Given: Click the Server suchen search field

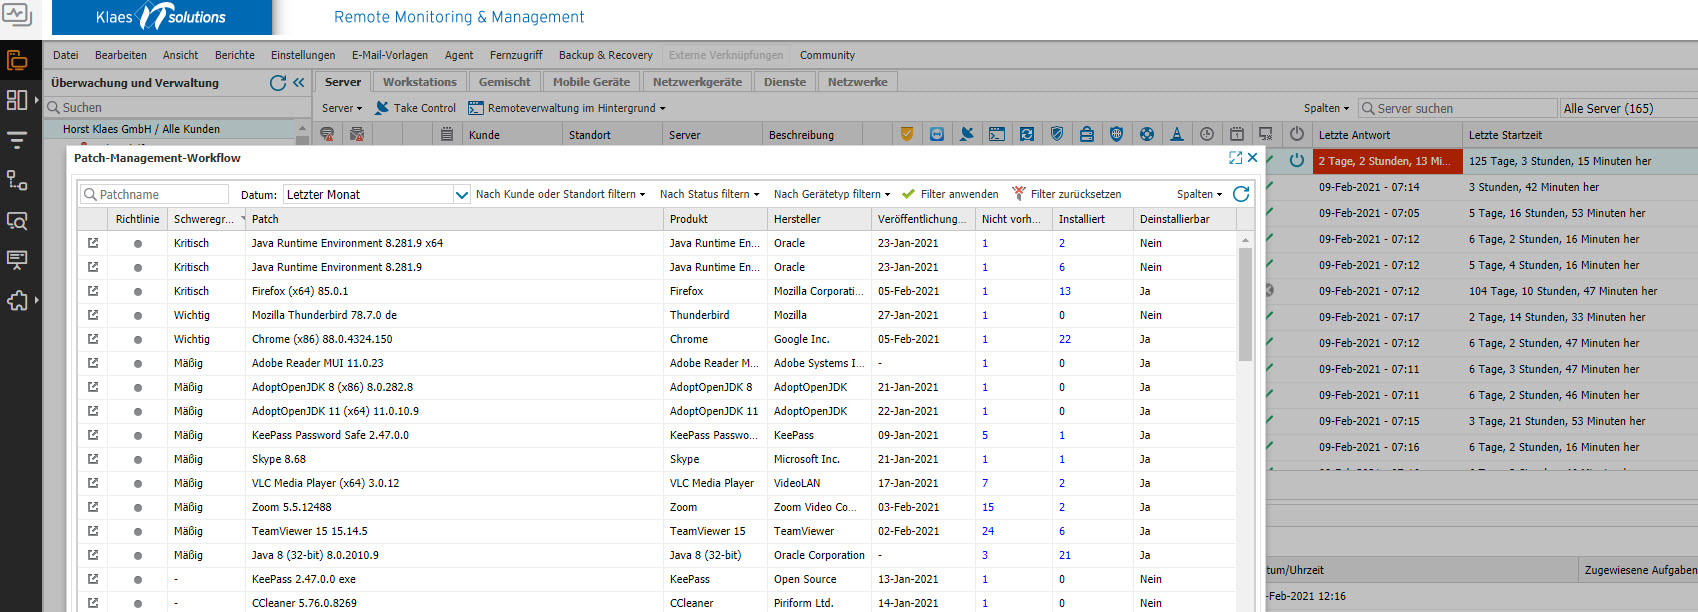Looking at the screenshot, I should pyautogui.click(x=1458, y=108).
